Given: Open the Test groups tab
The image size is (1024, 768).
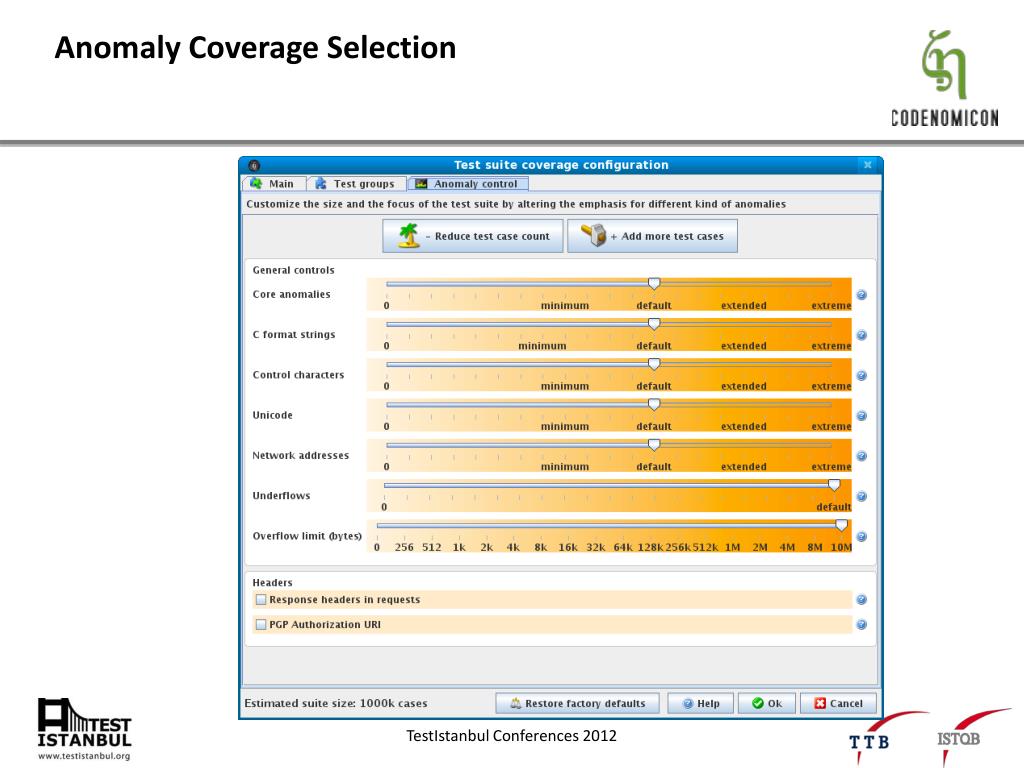Looking at the screenshot, I should 355,184.
